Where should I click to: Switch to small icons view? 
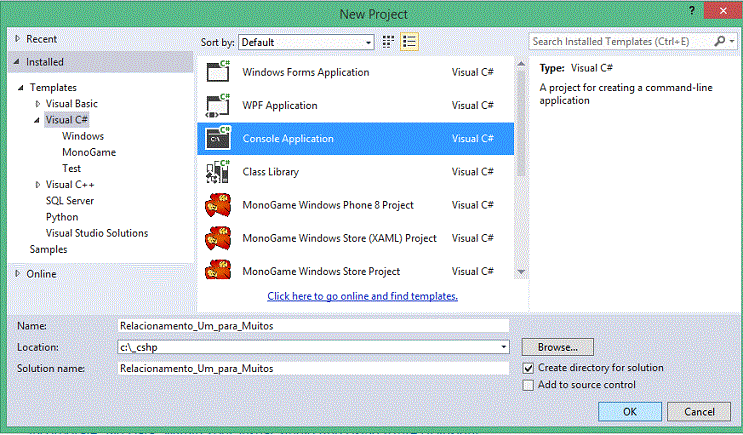point(388,42)
